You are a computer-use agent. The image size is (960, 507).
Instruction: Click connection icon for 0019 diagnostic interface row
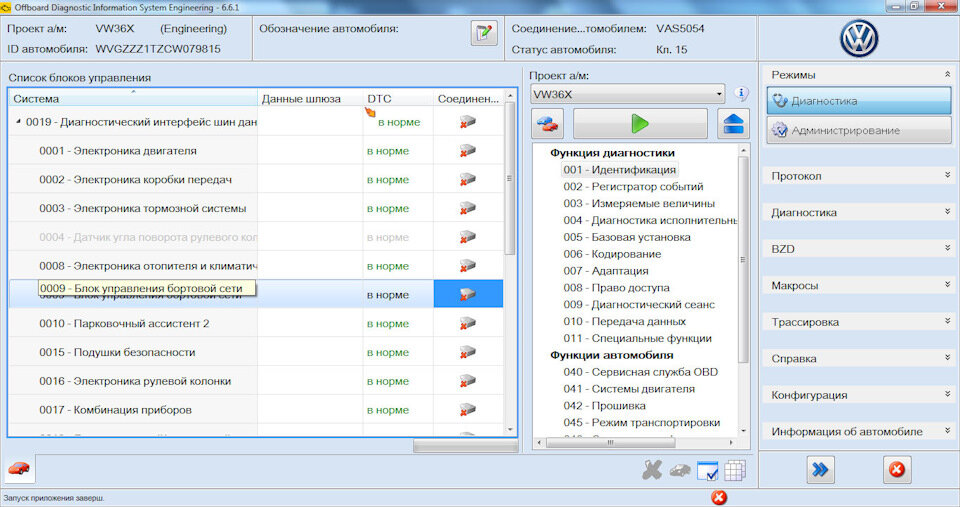click(x=468, y=122)
